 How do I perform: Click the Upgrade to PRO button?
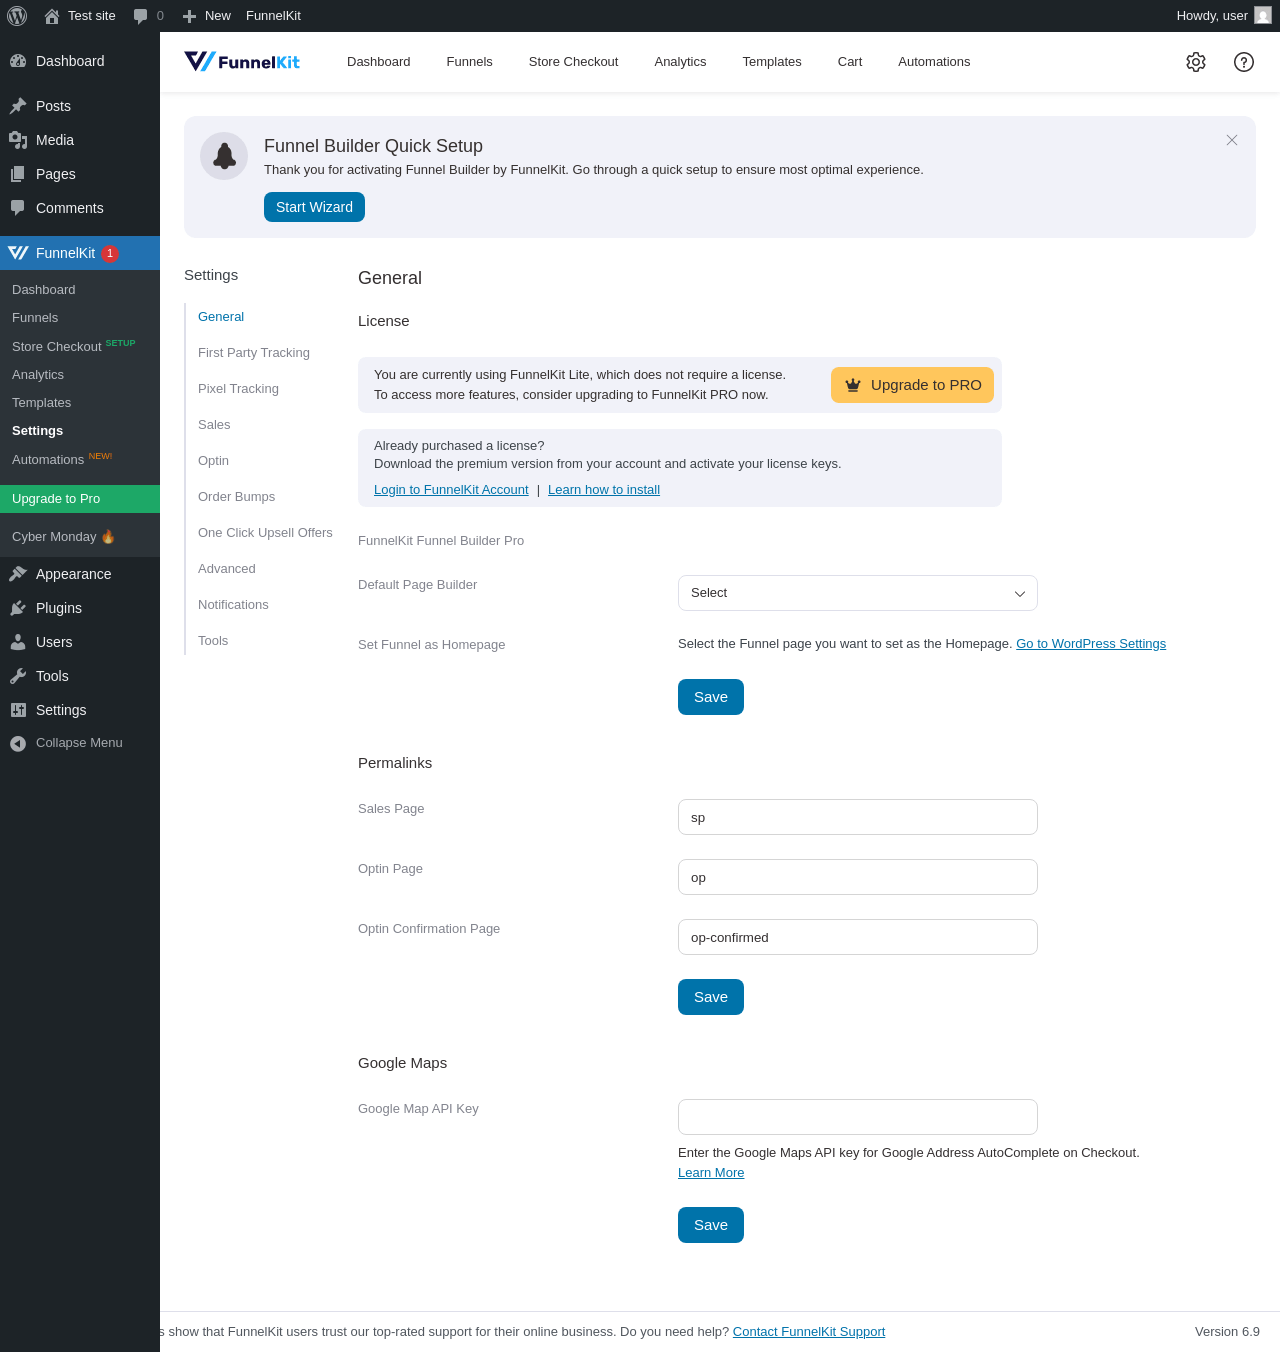(x=912, y=385)
